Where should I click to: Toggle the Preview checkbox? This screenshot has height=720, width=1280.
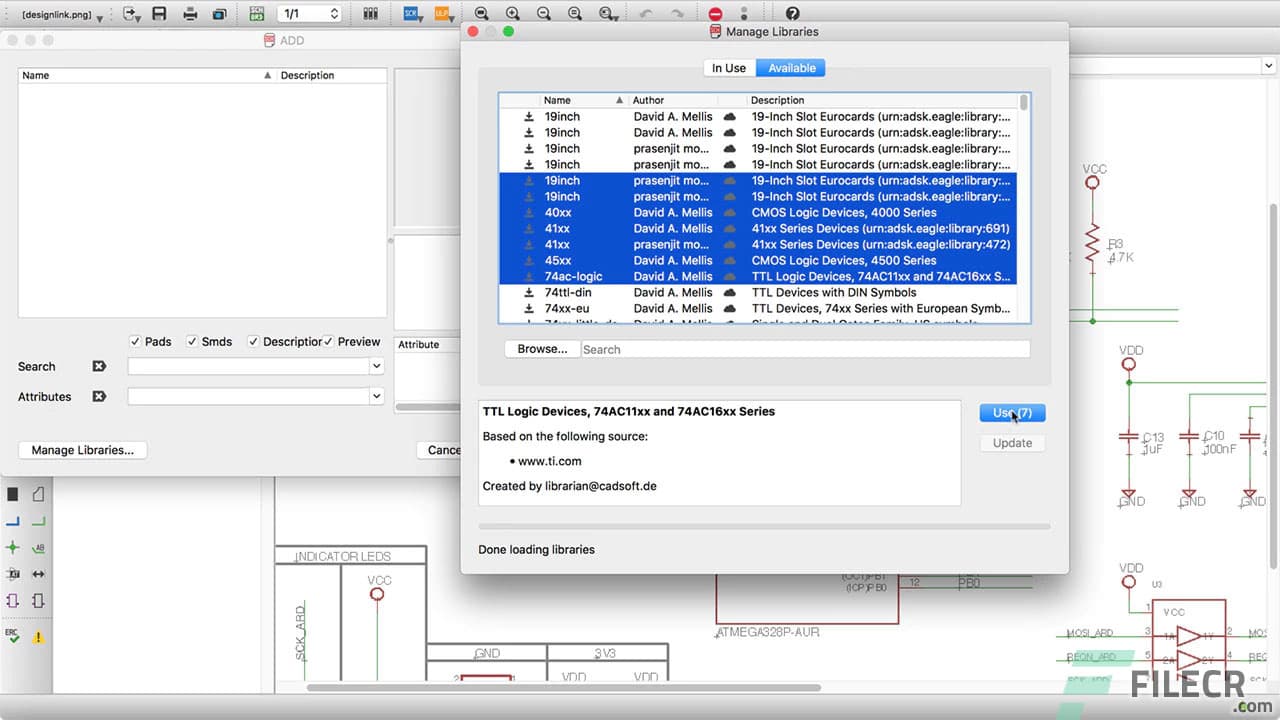328,342
